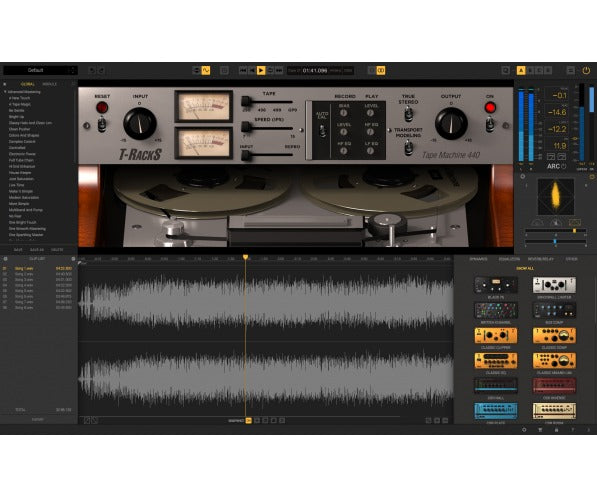
Task: Toggle the loop playback button
Action: [x=270, y=70]
